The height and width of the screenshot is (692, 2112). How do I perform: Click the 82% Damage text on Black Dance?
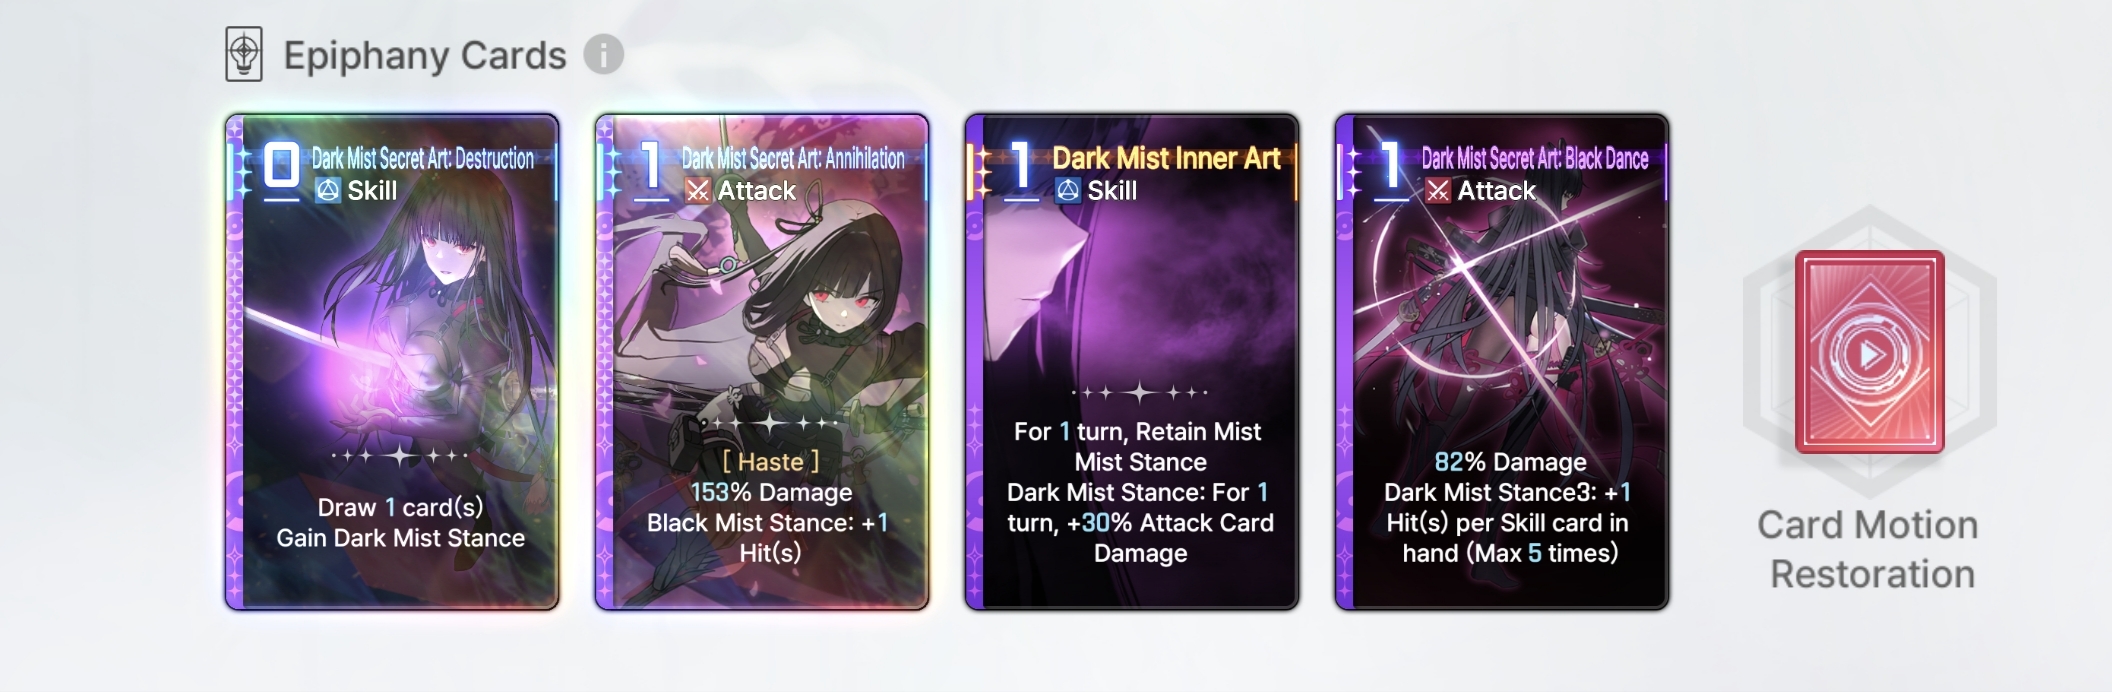click(1510, 462)
